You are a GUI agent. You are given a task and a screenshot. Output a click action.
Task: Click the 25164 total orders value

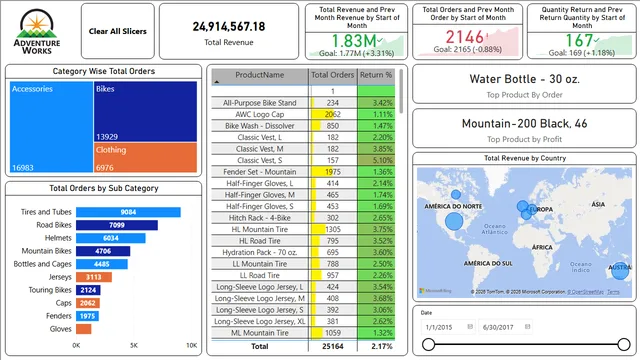point(333,346)
